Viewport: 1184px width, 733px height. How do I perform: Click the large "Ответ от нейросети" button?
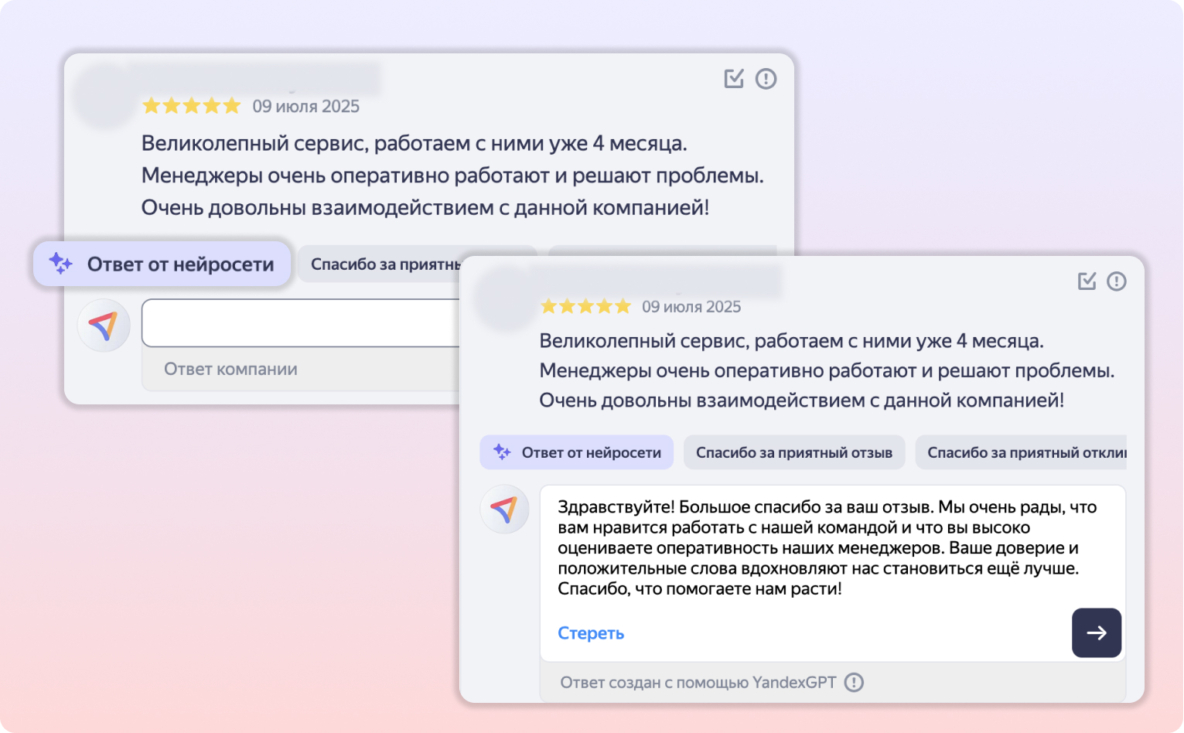[162, 264]
